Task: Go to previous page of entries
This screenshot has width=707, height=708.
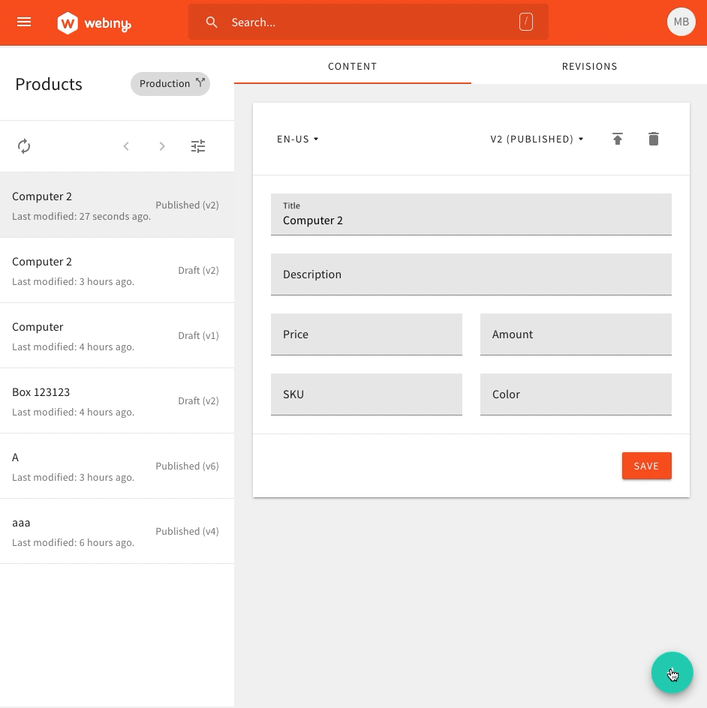Action: tap(126, 146)
